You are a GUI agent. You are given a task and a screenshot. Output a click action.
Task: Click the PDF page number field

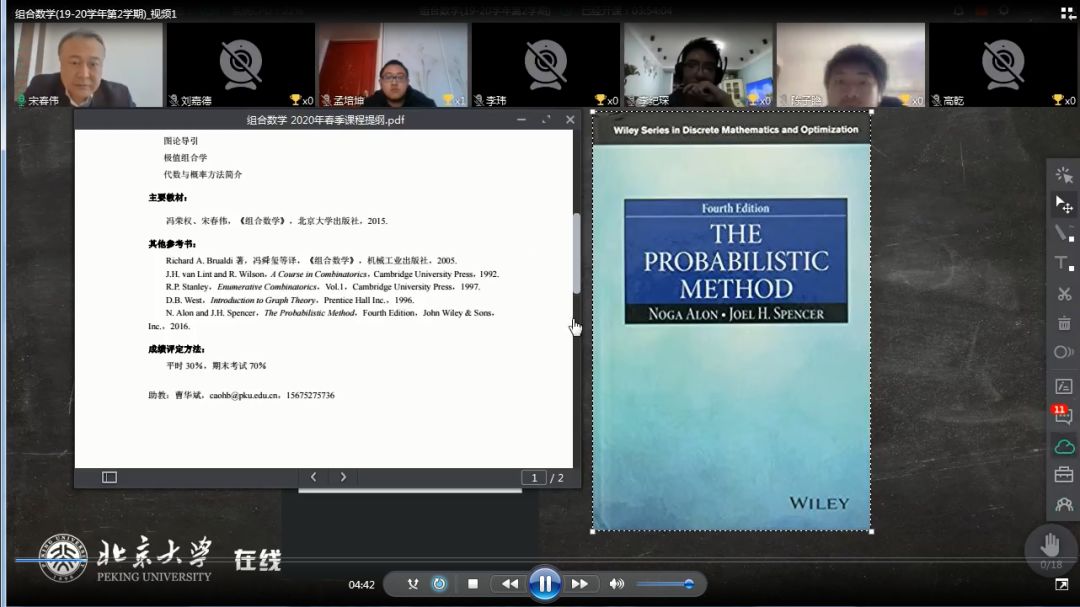coord(534,477)
